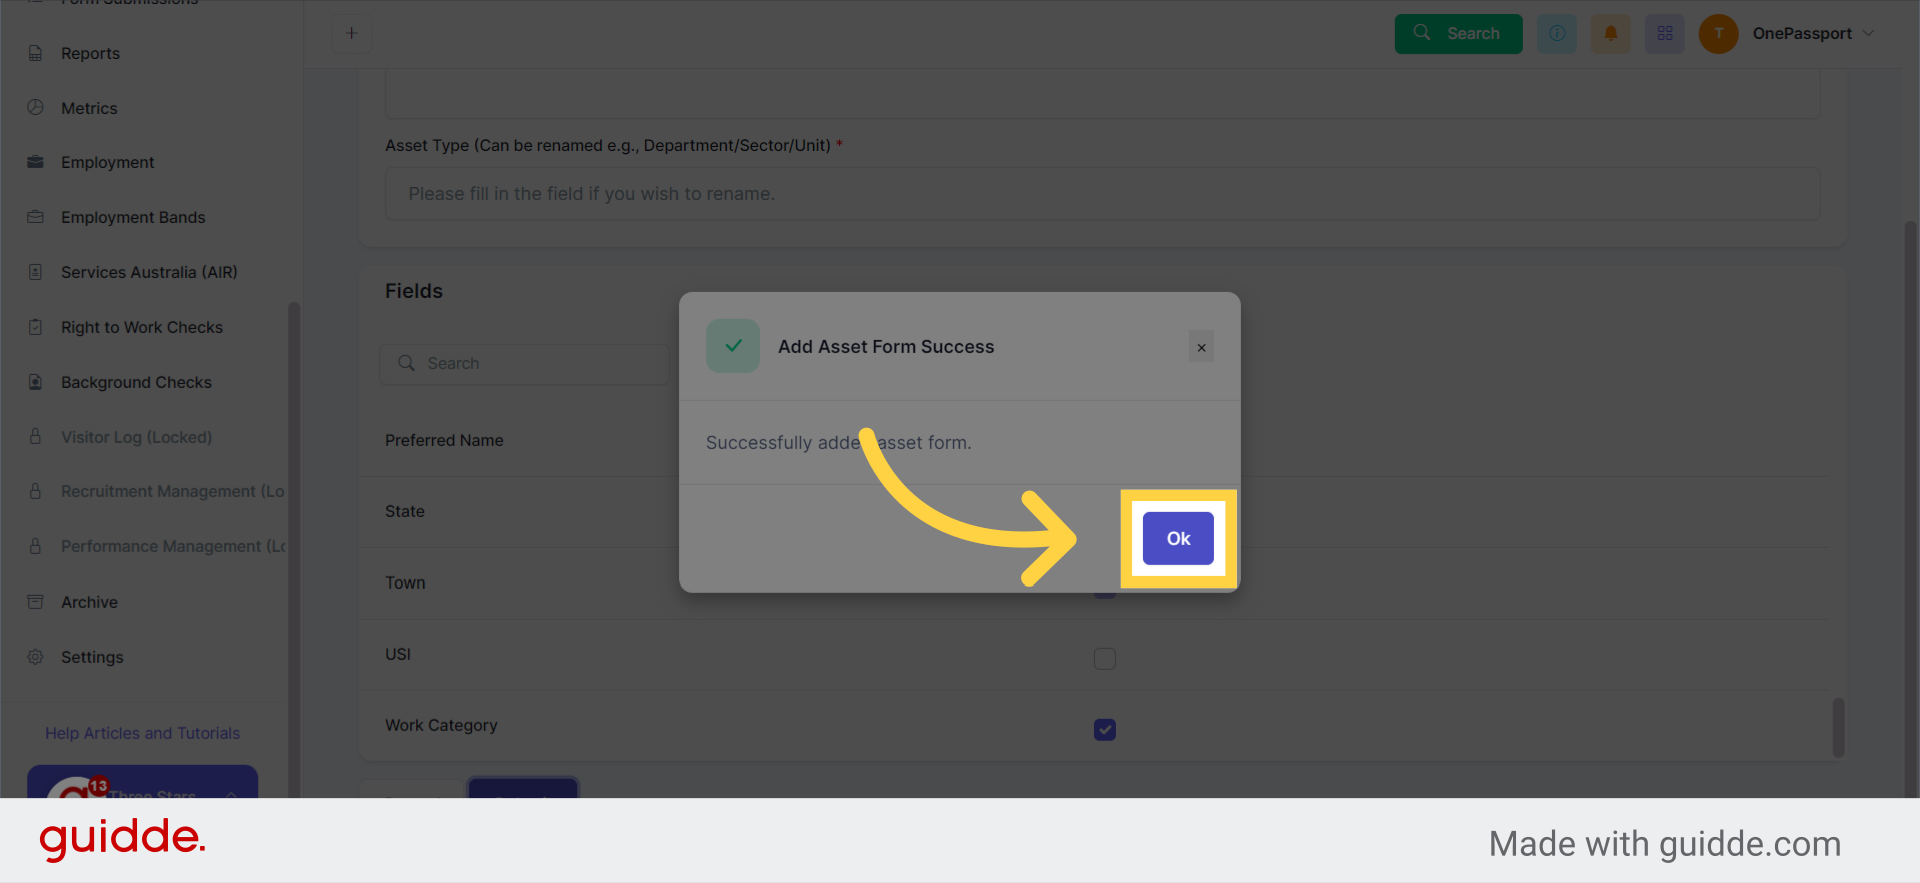Click the plus button in top bar
Screen dimensions: 1920x883
coord(351,33)
